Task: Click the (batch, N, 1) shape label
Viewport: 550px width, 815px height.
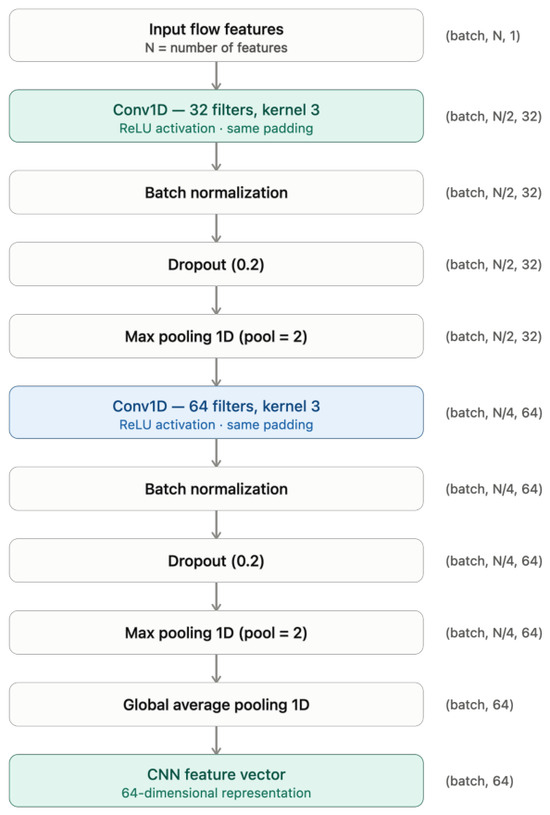Action: 482,36
